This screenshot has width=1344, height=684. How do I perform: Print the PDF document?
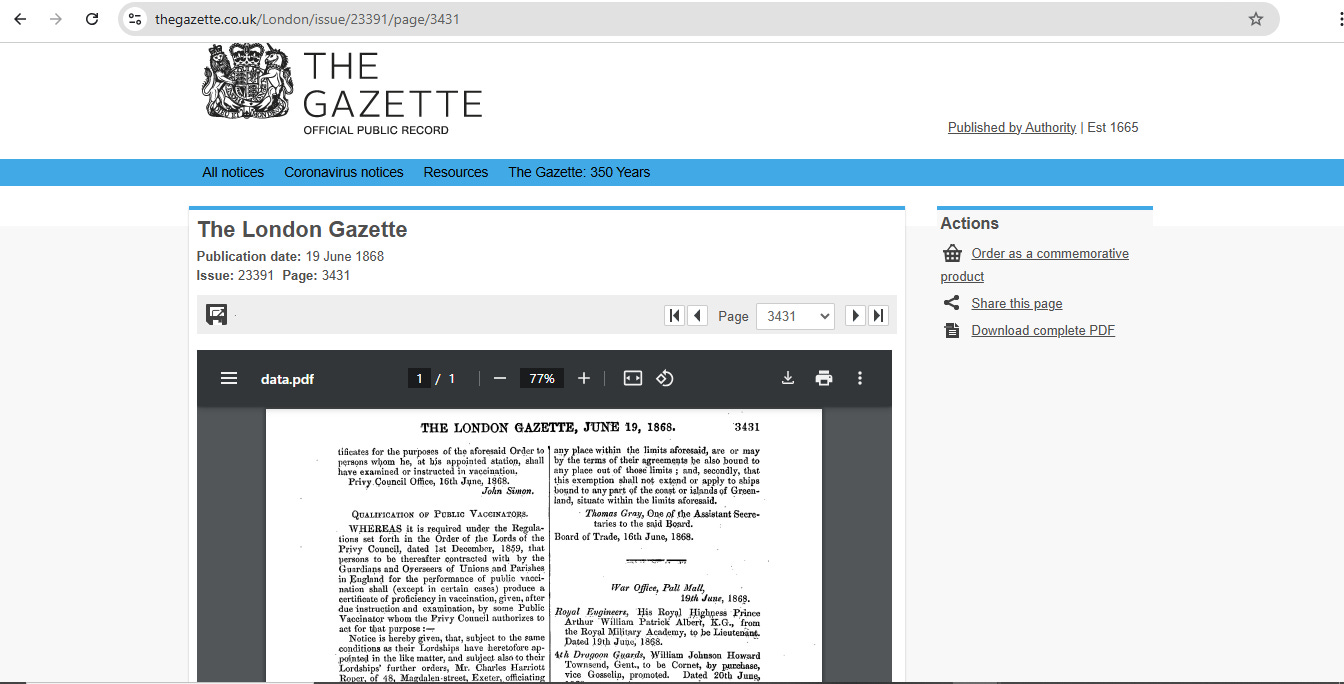[x=824, y=378]
